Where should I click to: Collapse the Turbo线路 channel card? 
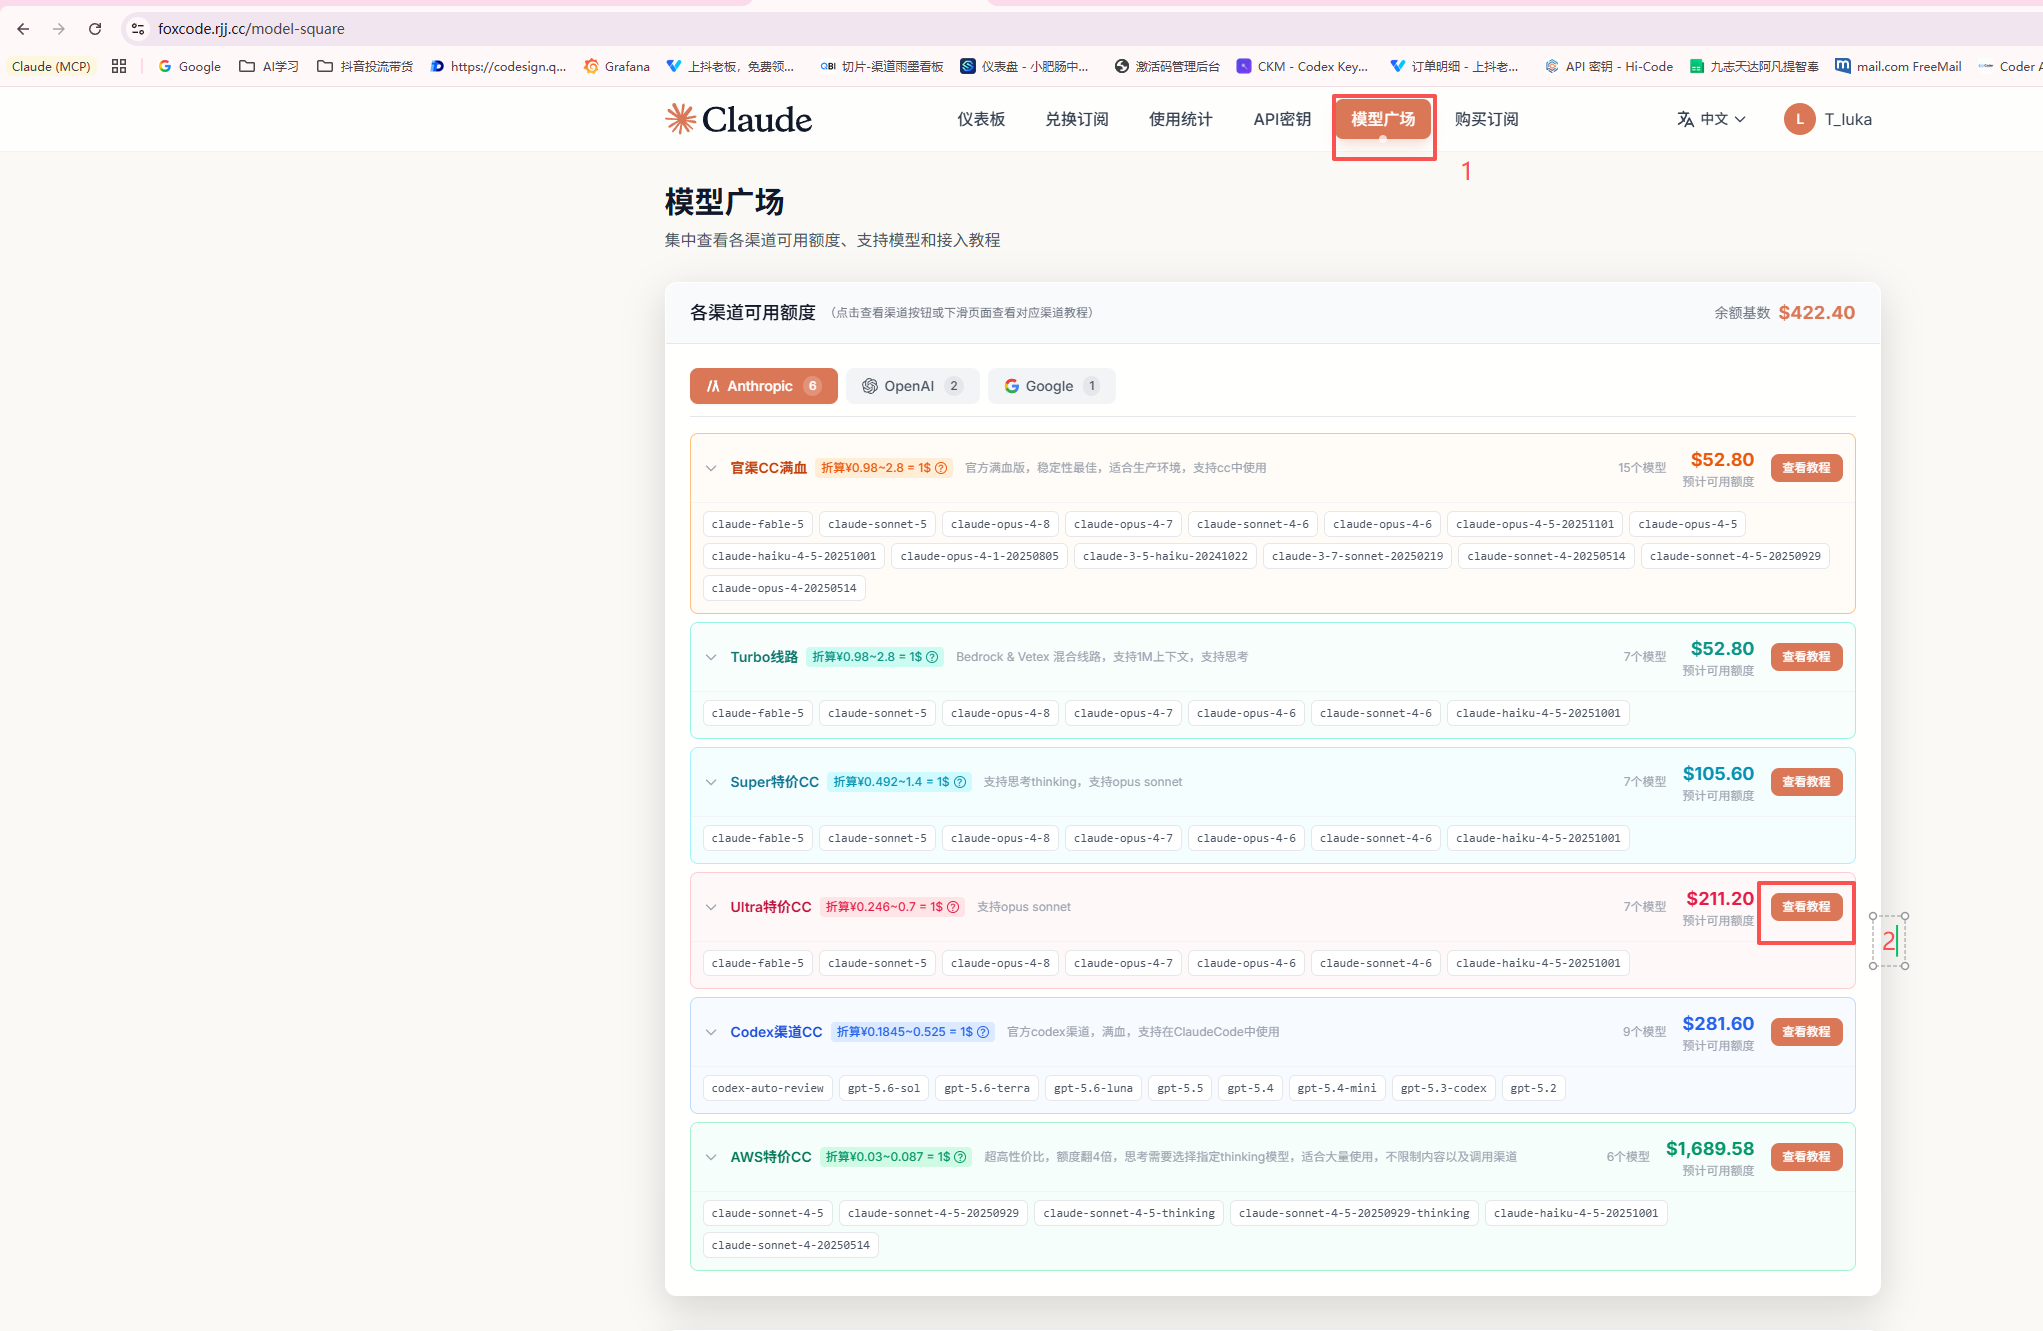[711, 657]
